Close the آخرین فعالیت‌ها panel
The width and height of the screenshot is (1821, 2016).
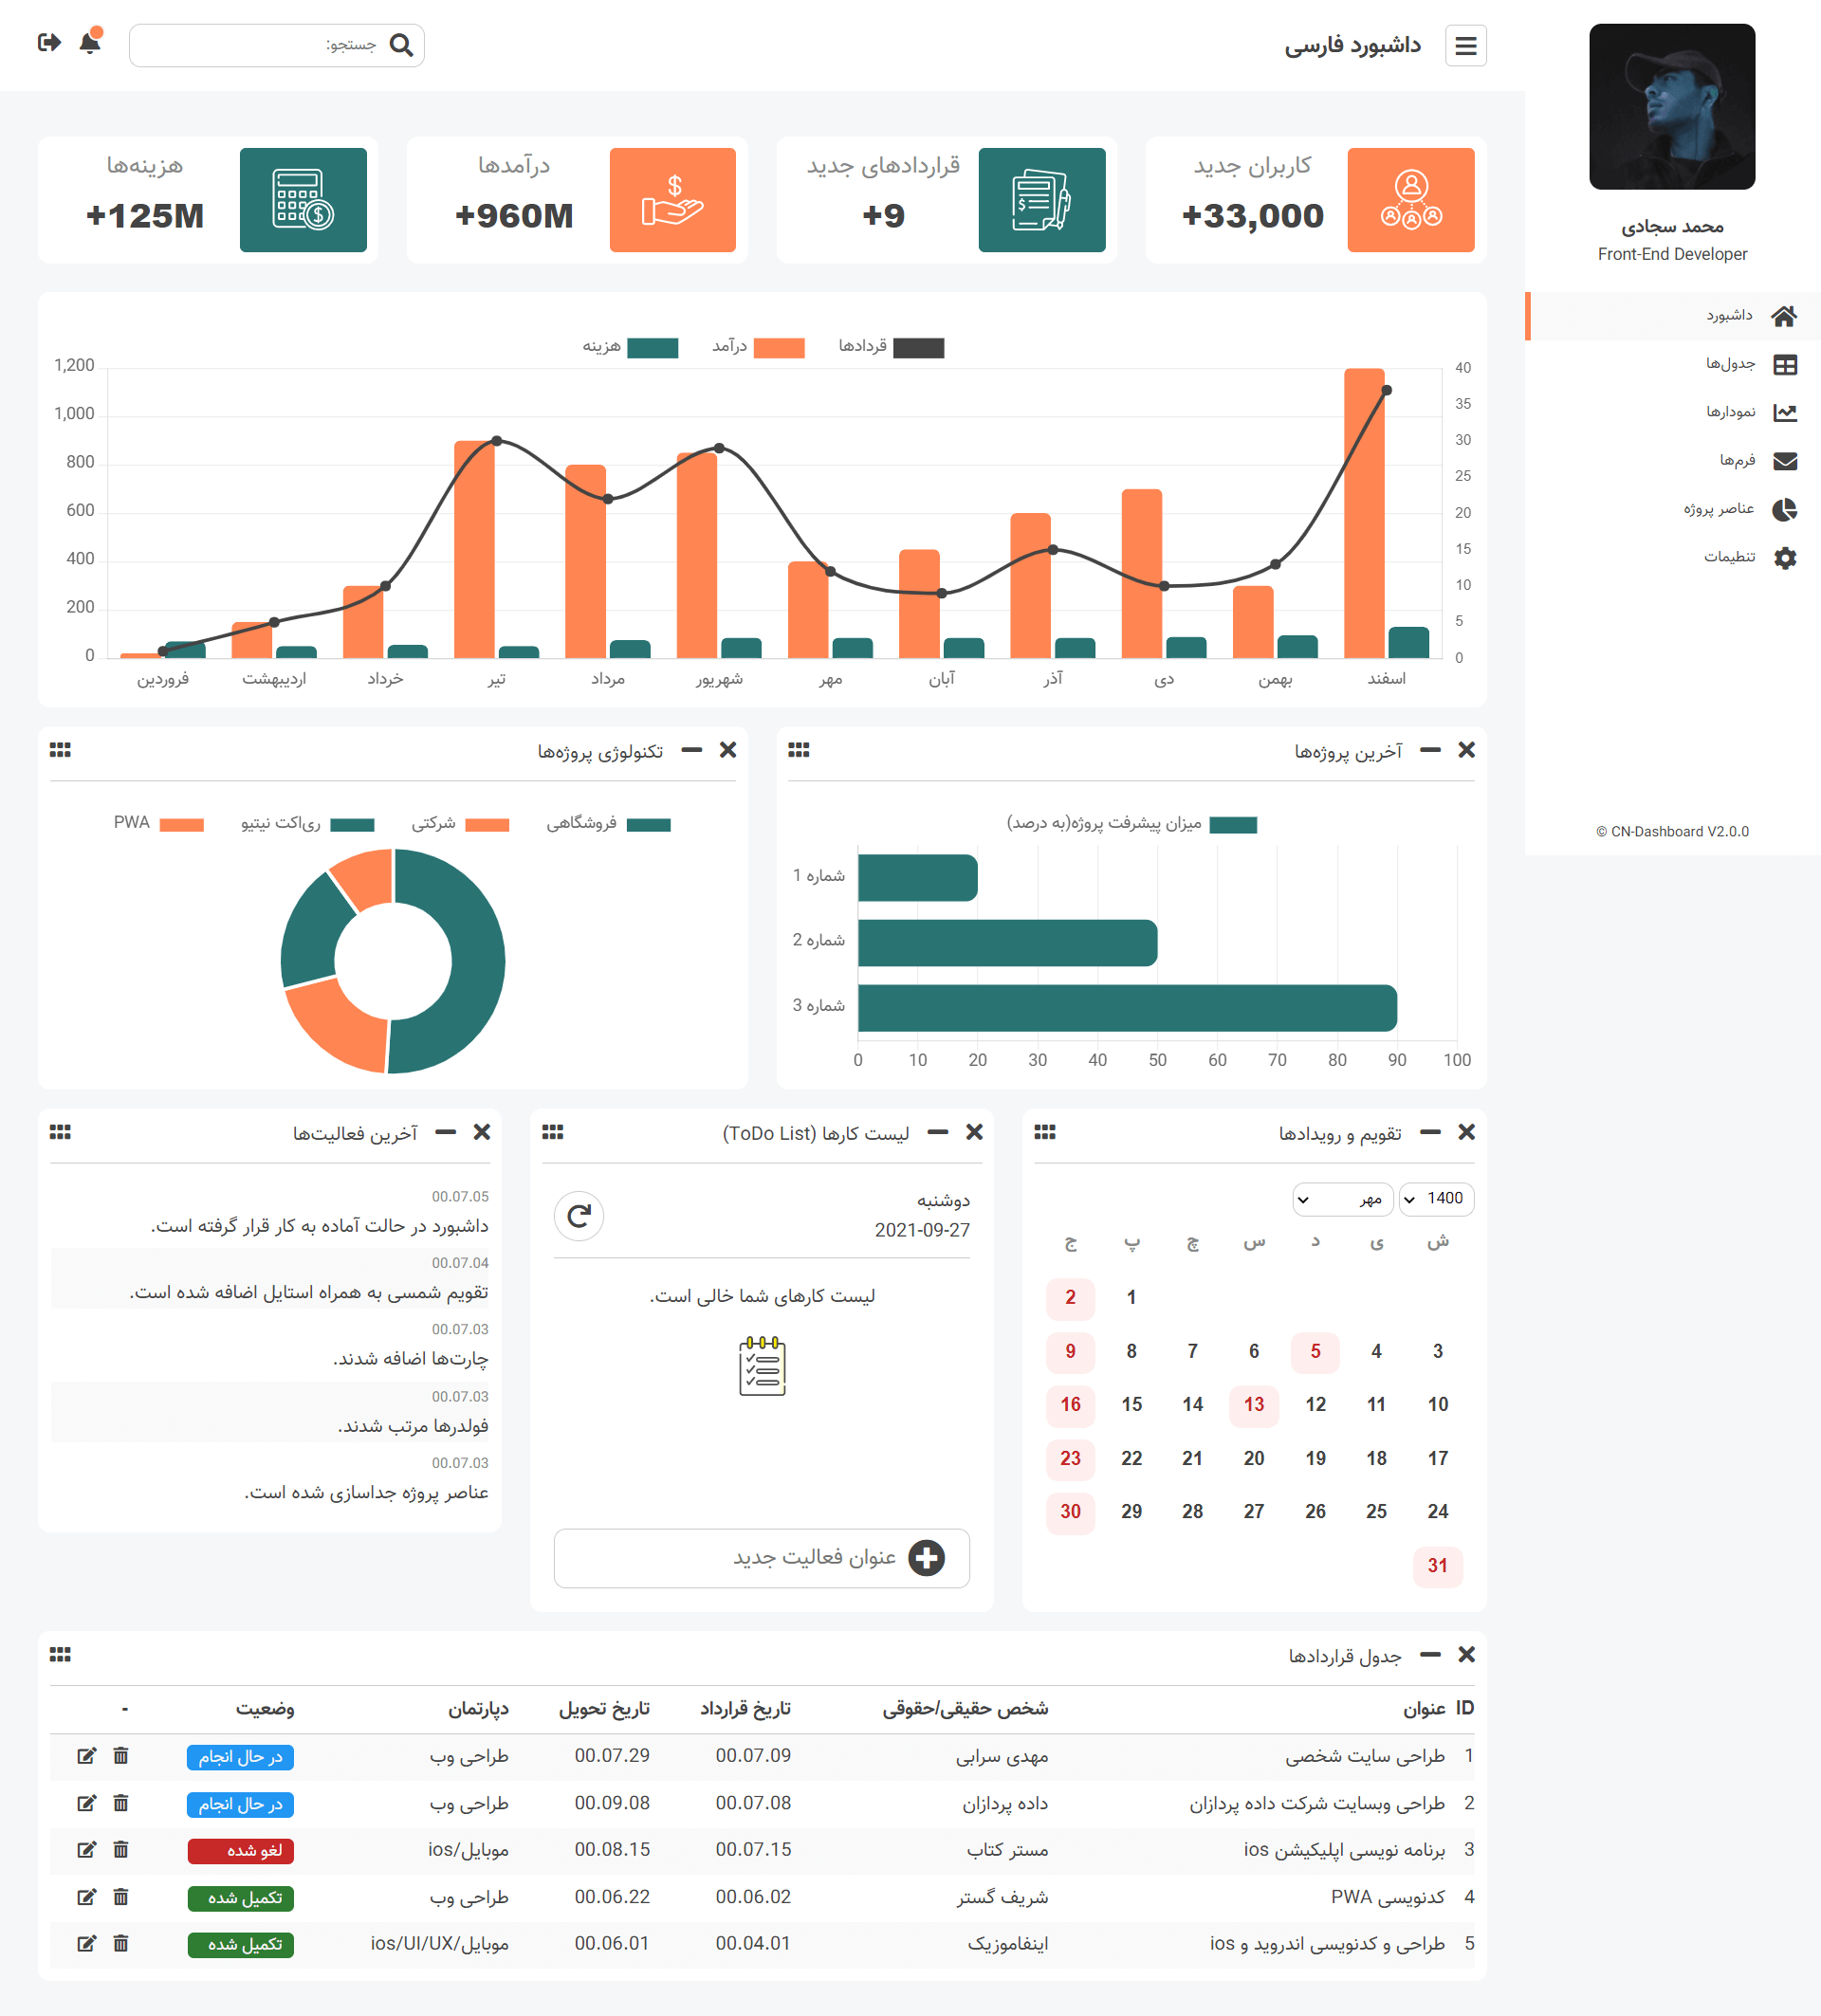click(481, 1132)
